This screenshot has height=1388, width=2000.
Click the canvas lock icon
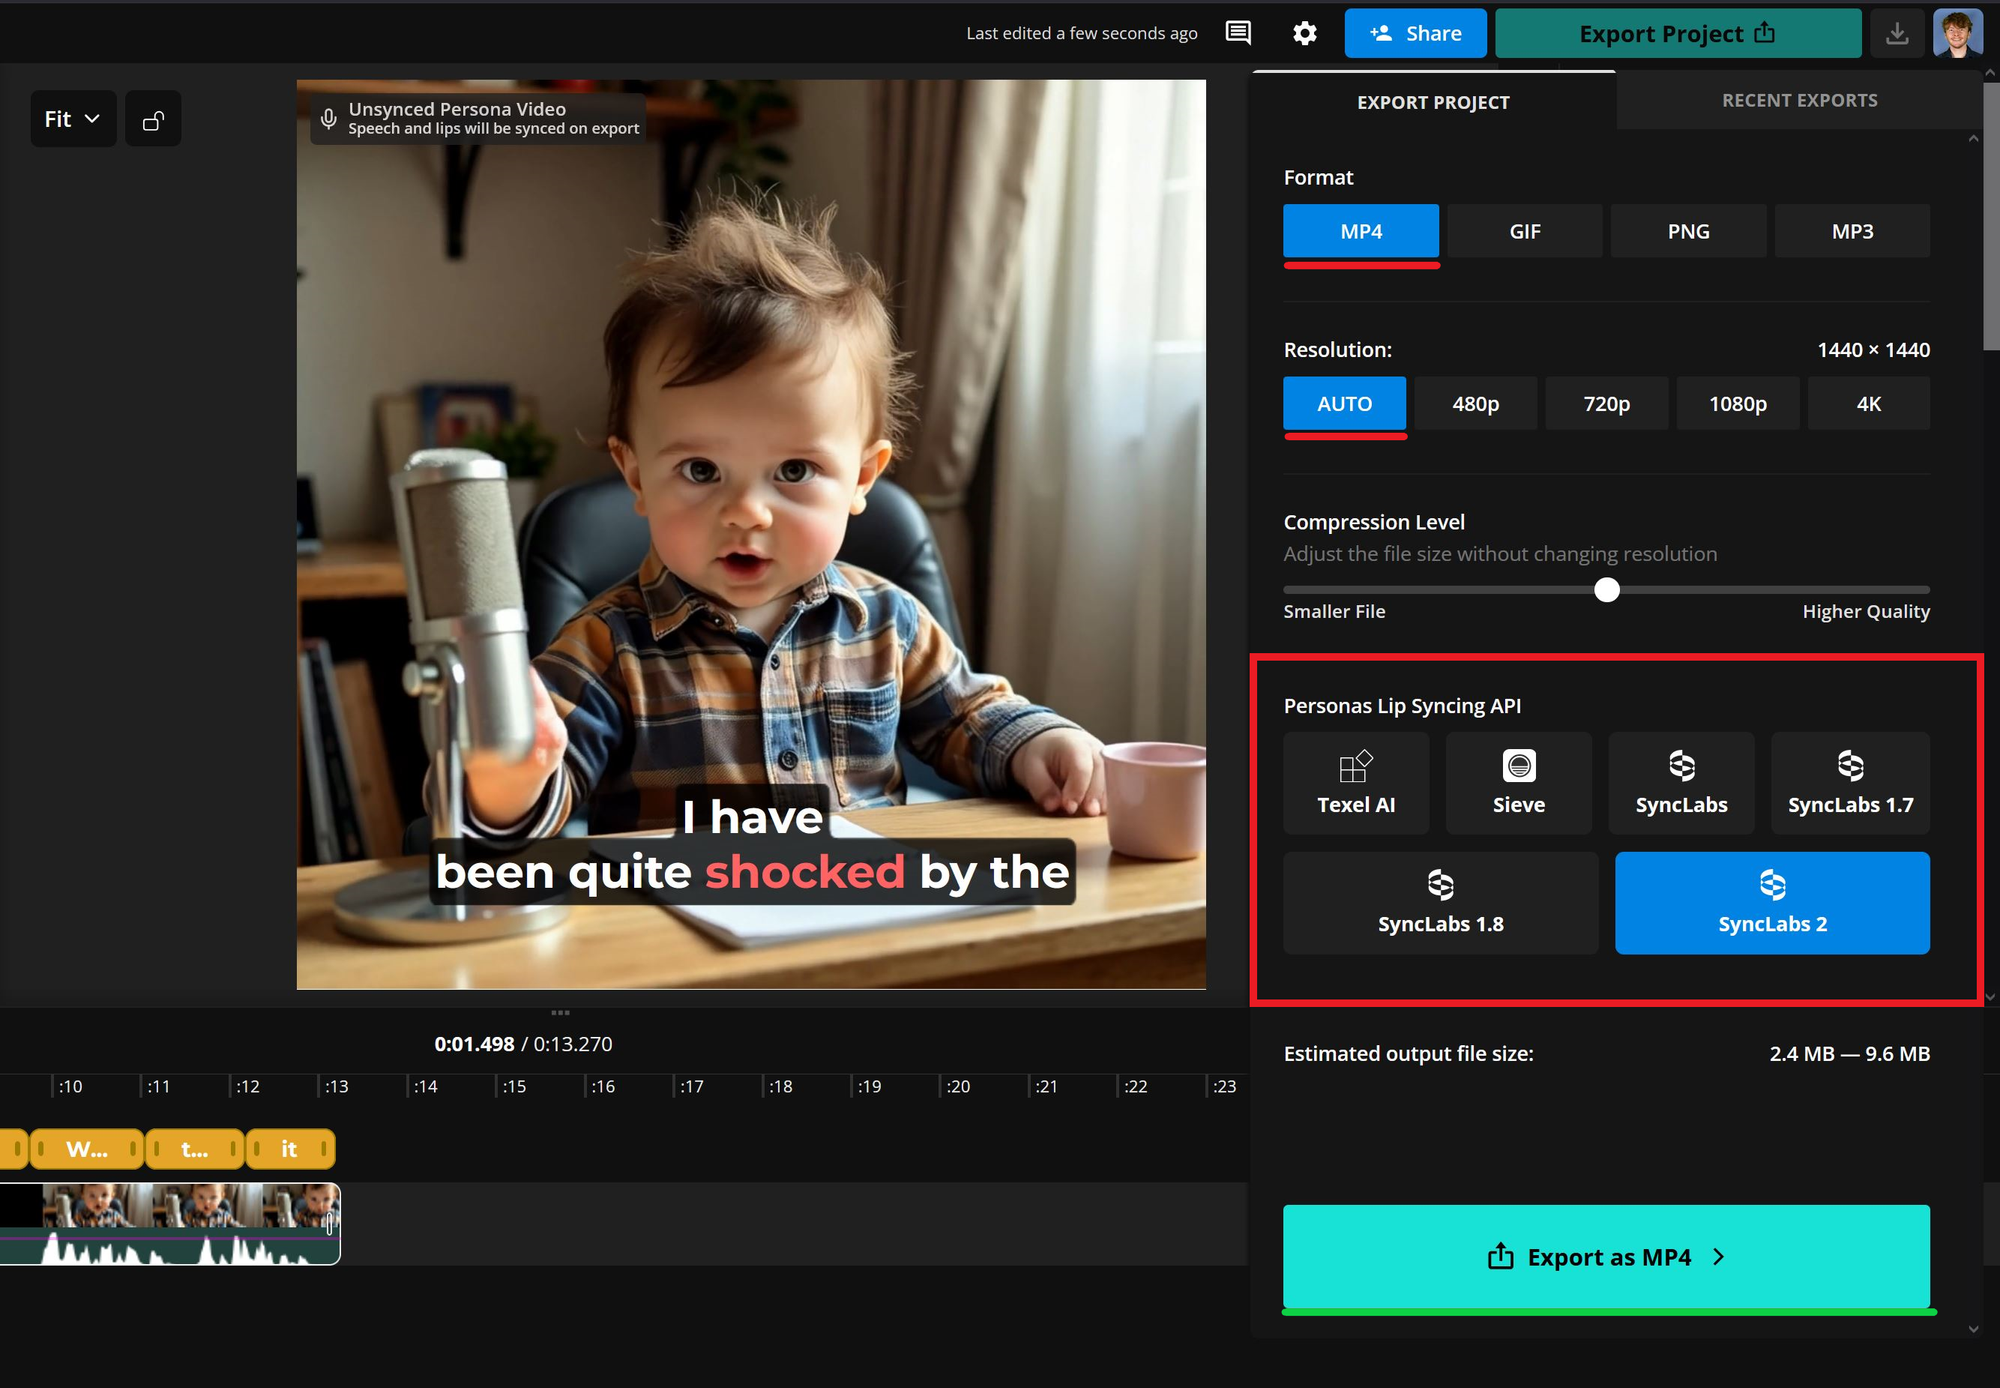point(153,120)
